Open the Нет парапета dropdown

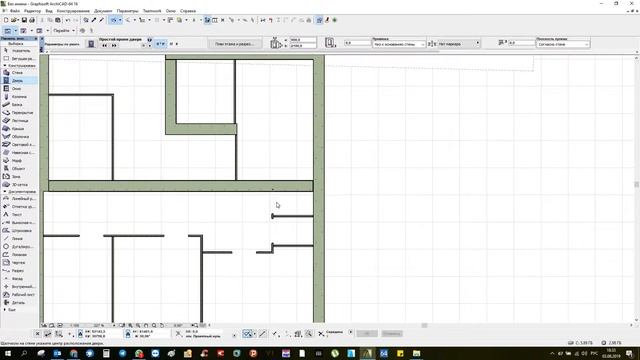coord(458,44)
